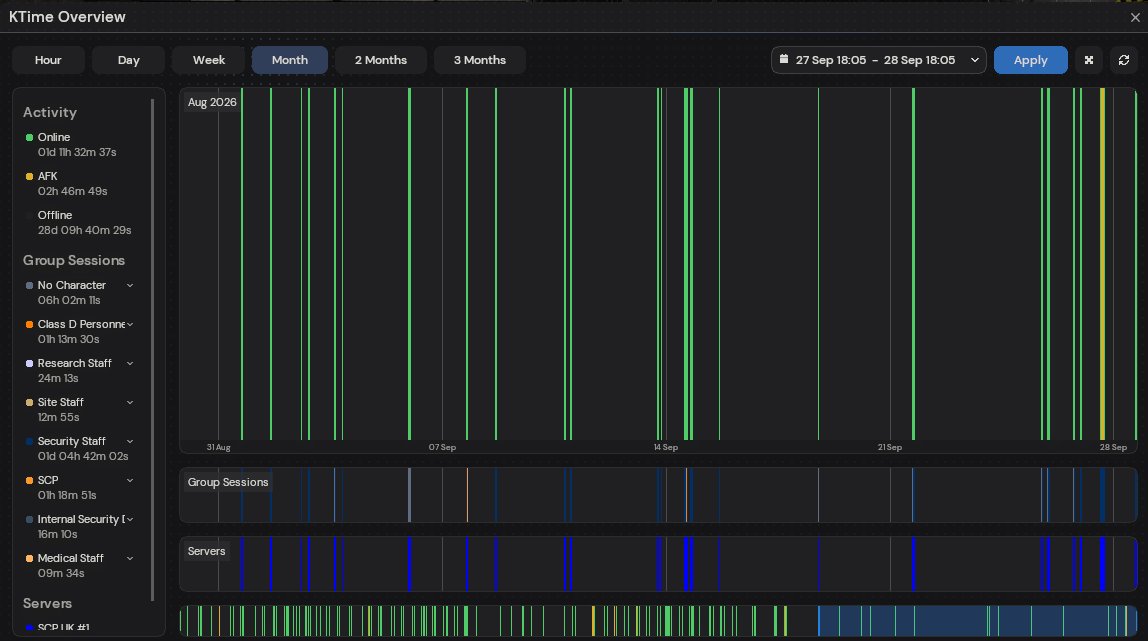Expand the SCP group session chevron
Screen dimensions: 1148x641
point(130,480)
